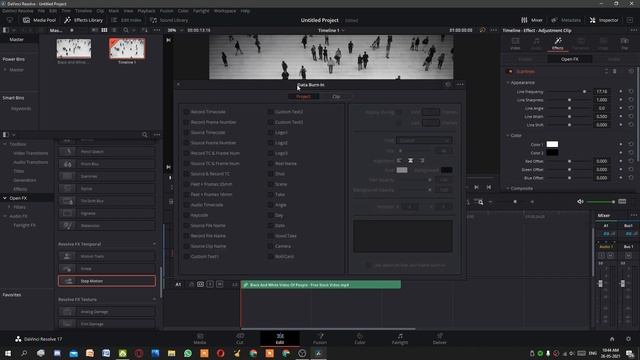Collapse the Resolve FX Temporal group
This screenshot has width=640, height=360.
coord(154,244)
